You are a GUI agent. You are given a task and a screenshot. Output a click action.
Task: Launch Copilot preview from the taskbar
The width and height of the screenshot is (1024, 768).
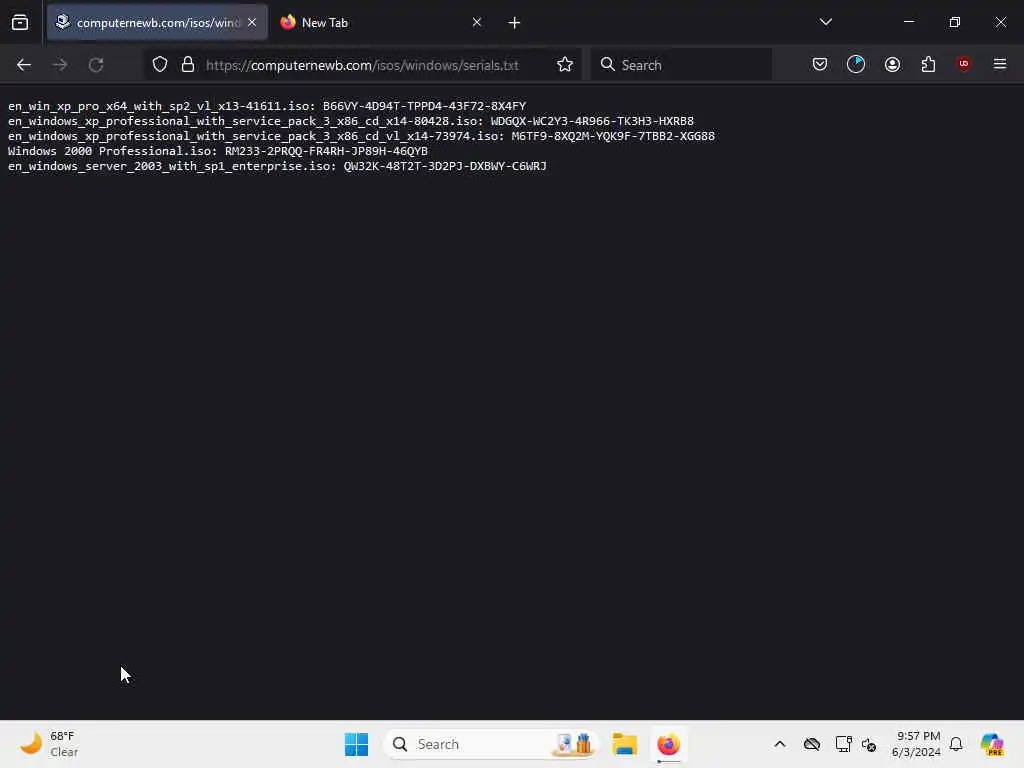pyautogui.click(x=993, y=744)
